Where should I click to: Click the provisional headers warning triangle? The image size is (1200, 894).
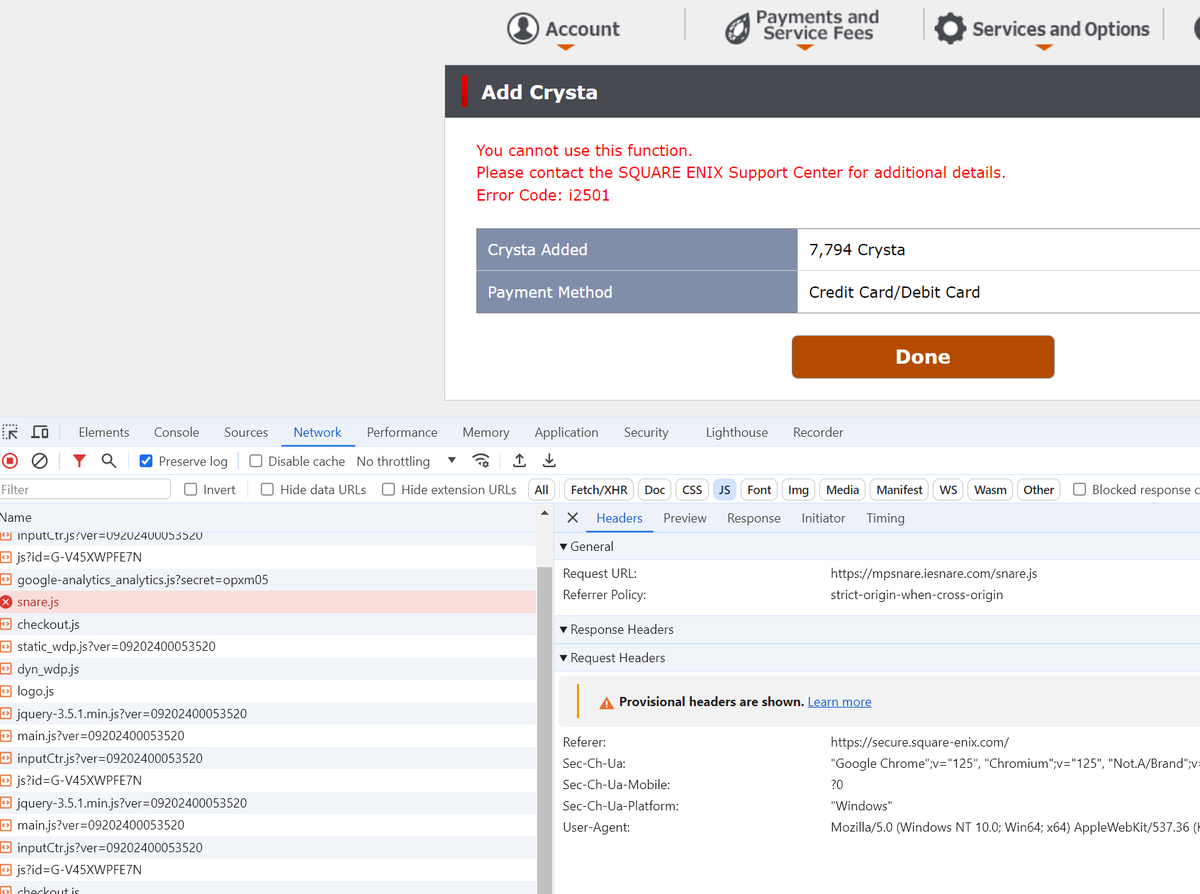(606, 703)
